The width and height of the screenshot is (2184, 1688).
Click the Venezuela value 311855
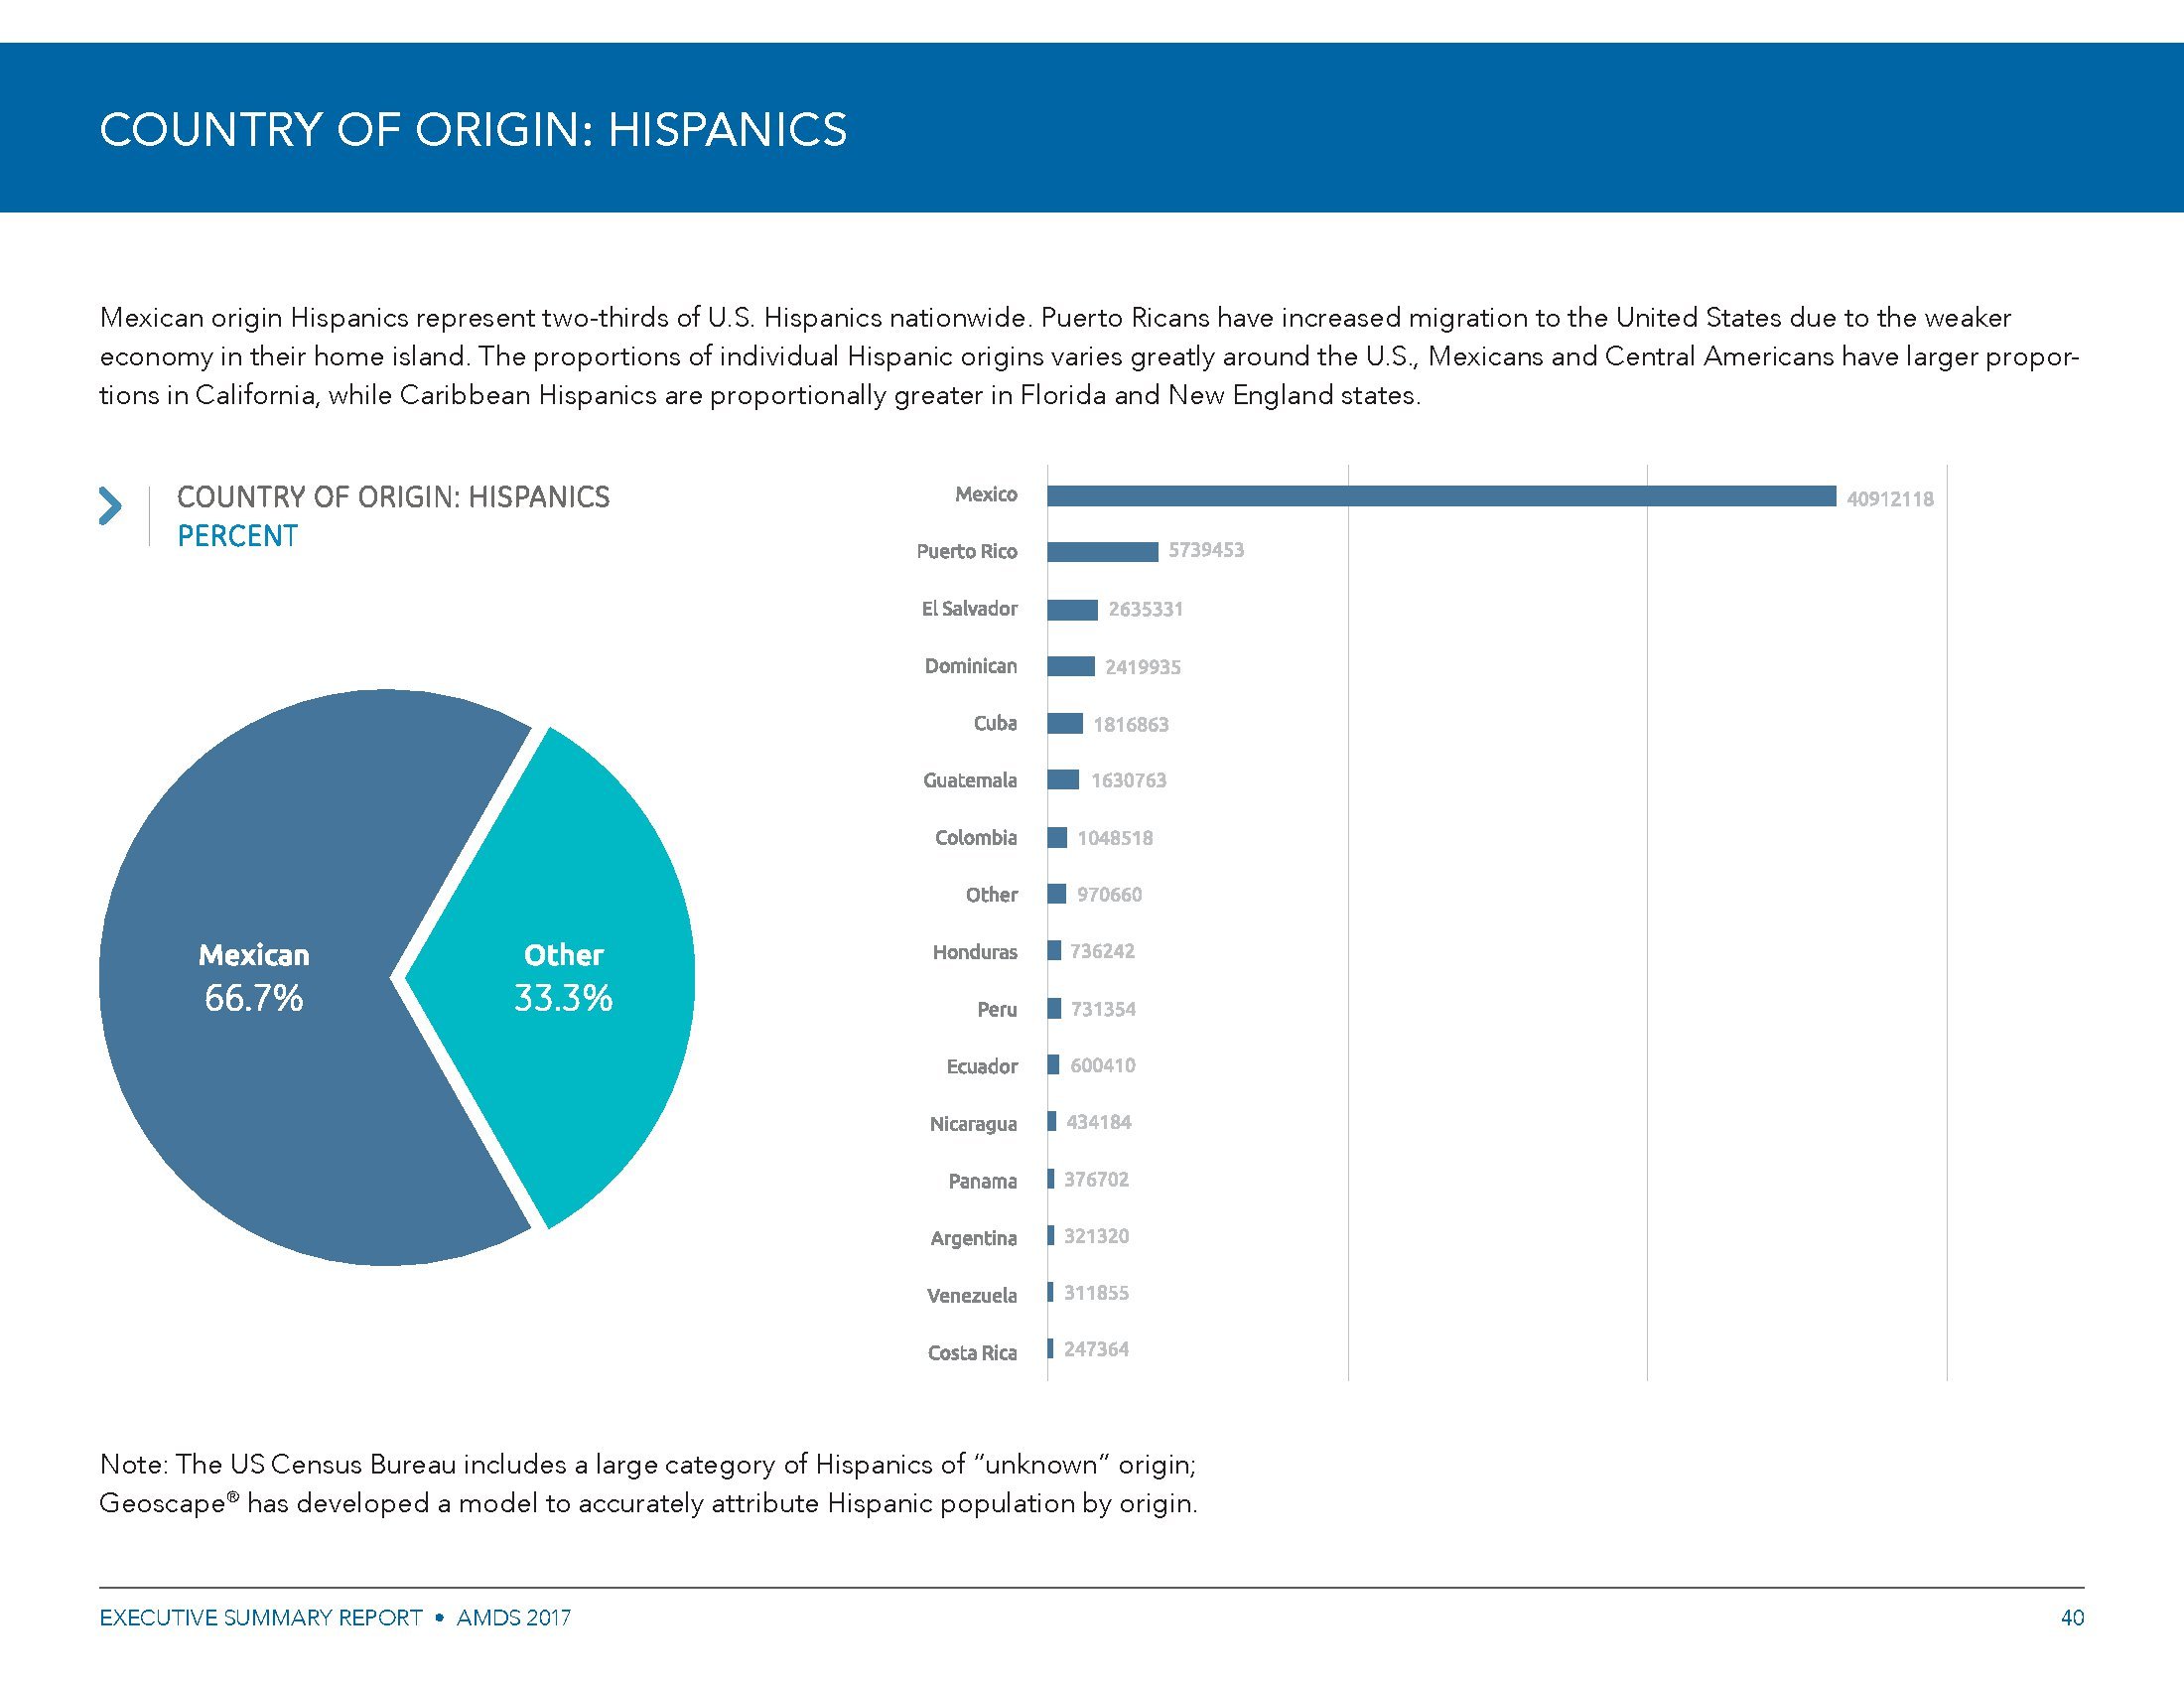[1096, 1293]
